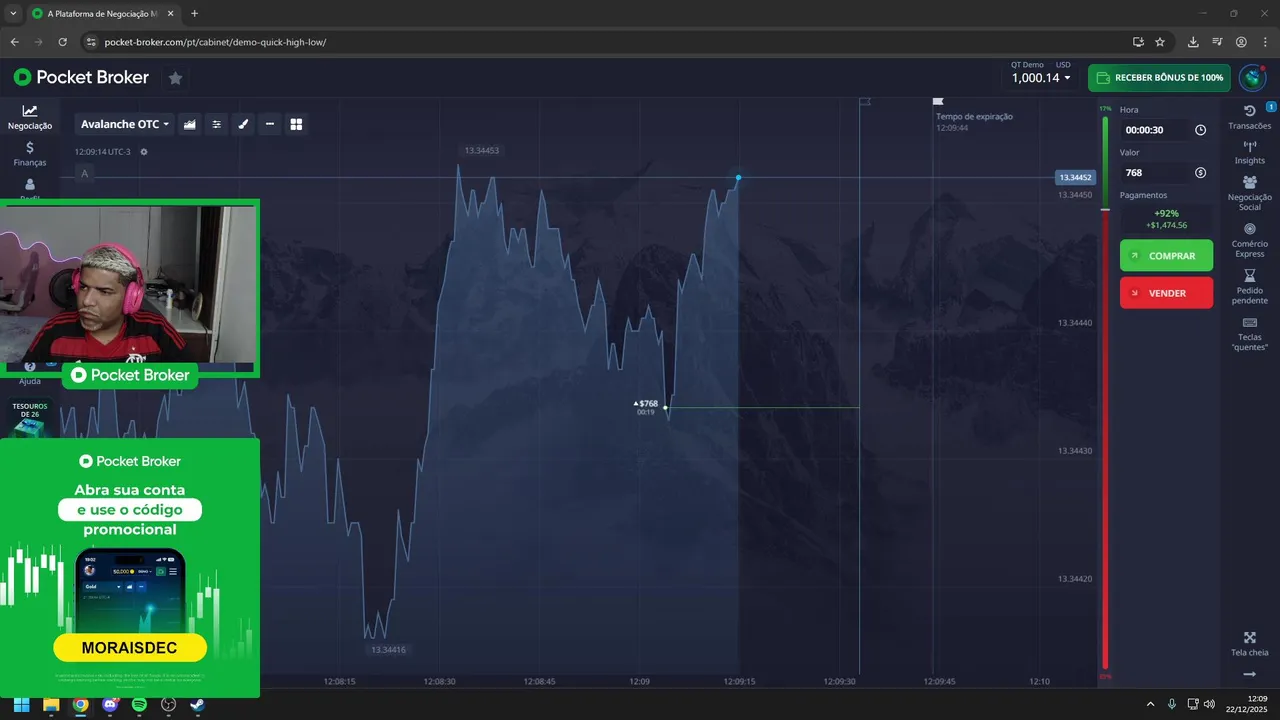Screen dimensions: 1280x720
Task: Click the Chrome profile icon
Action: point(1241,42)
